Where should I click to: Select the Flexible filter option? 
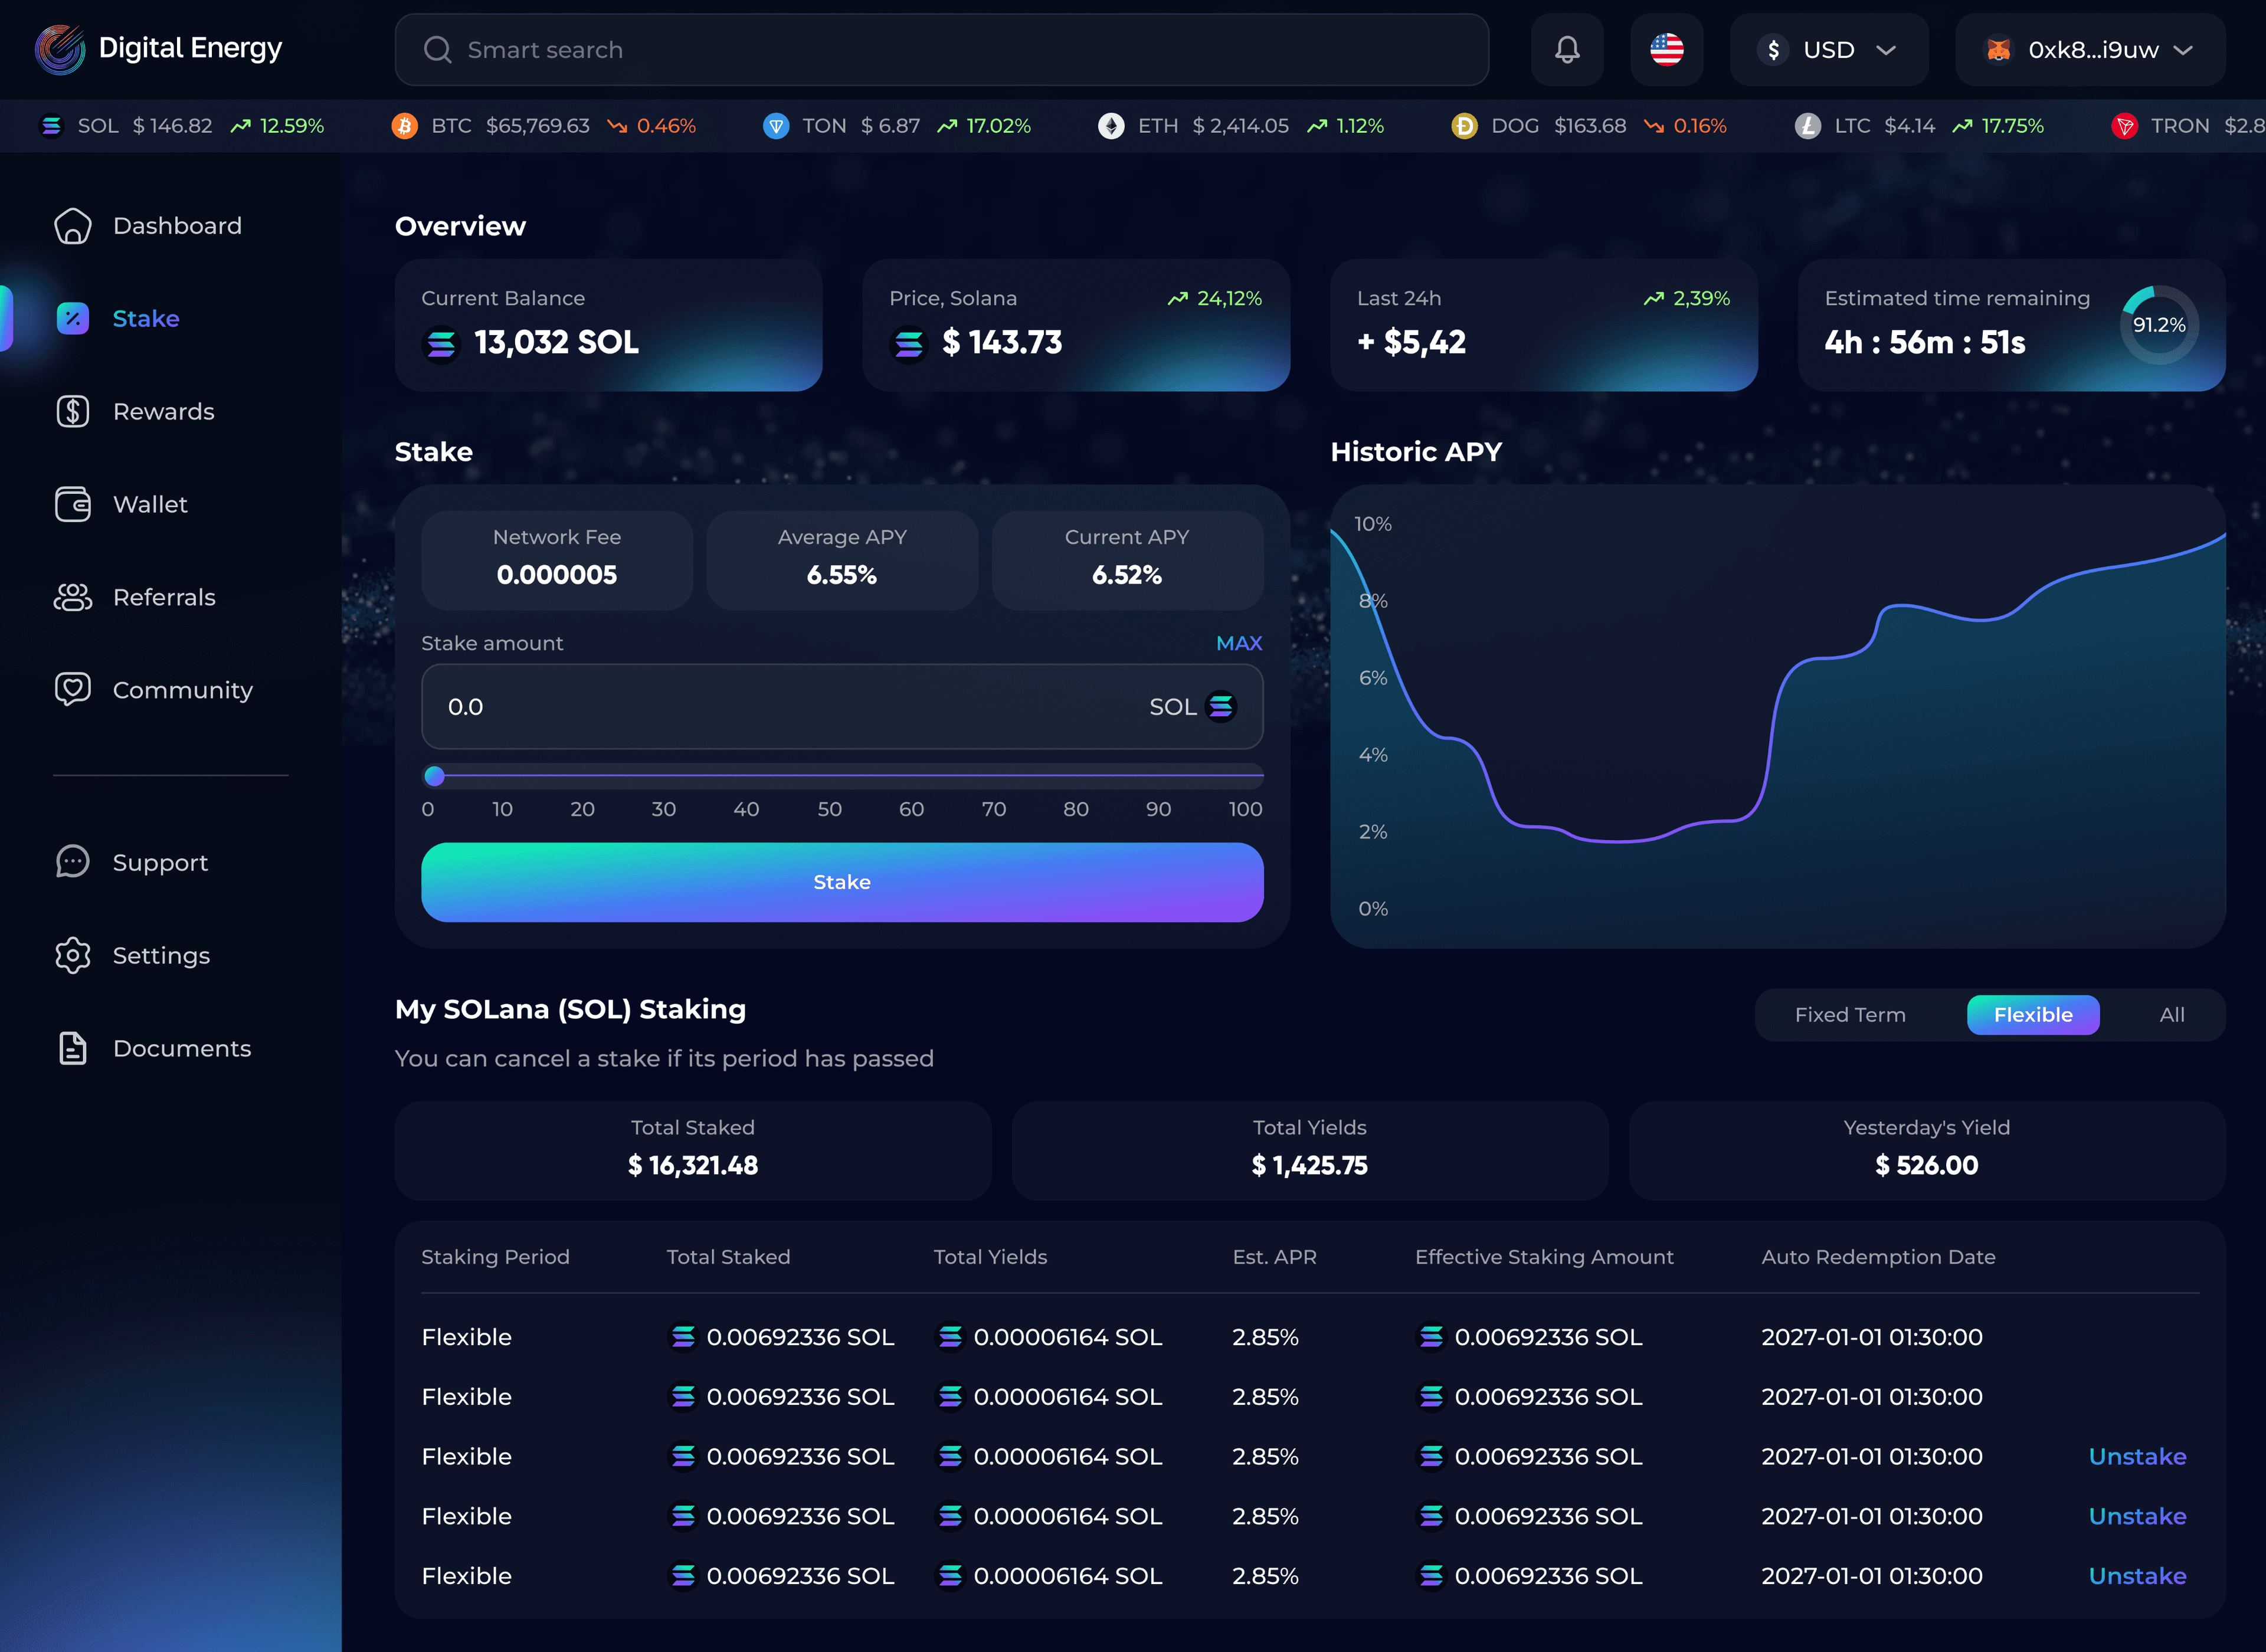[2032, 1015]
